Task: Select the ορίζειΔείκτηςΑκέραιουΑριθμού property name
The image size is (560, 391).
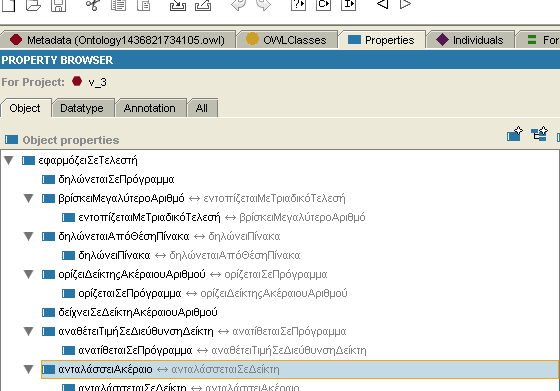Action: 132,274
